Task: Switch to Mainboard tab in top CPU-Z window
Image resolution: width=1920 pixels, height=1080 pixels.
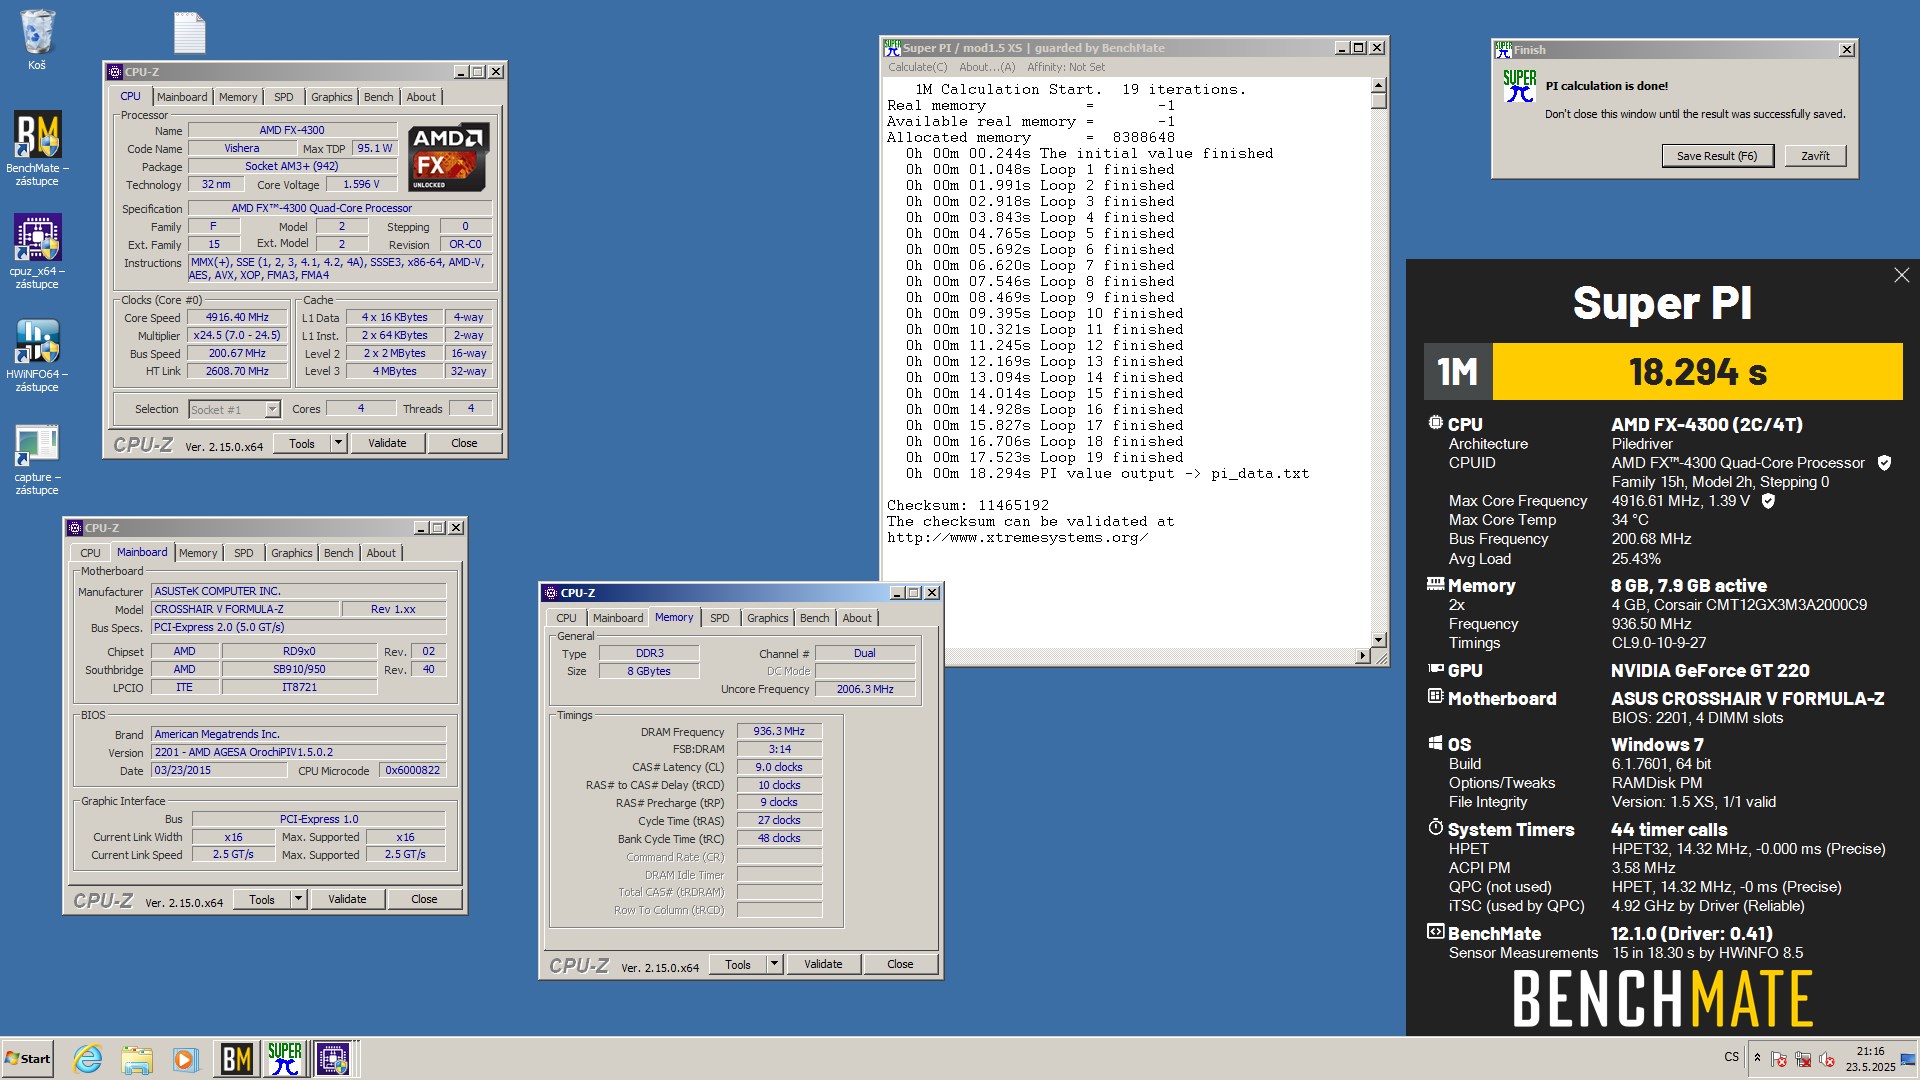Action: 182,97
